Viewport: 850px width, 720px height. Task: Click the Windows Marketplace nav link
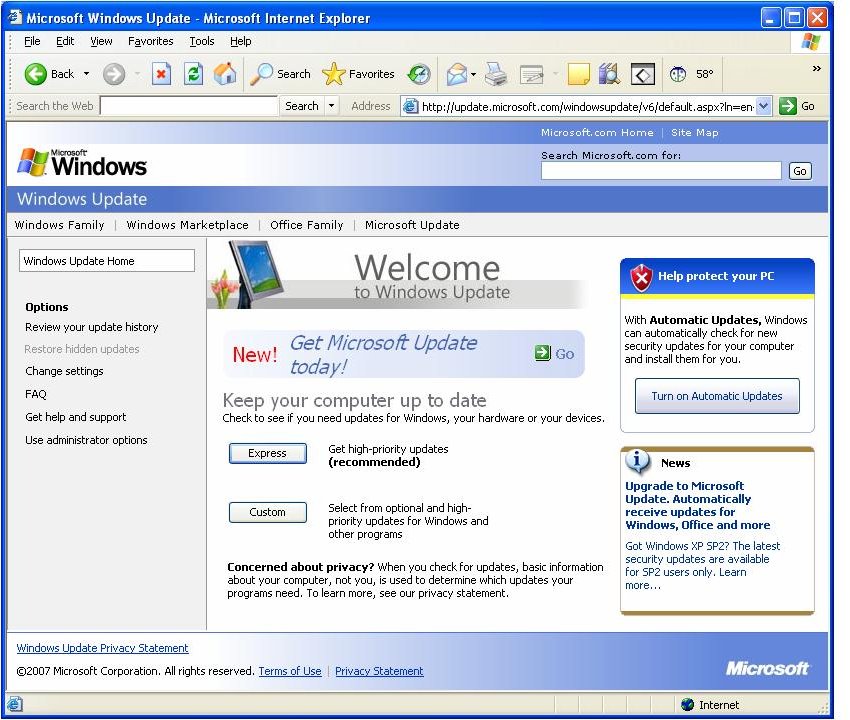(x=188, y=225)
